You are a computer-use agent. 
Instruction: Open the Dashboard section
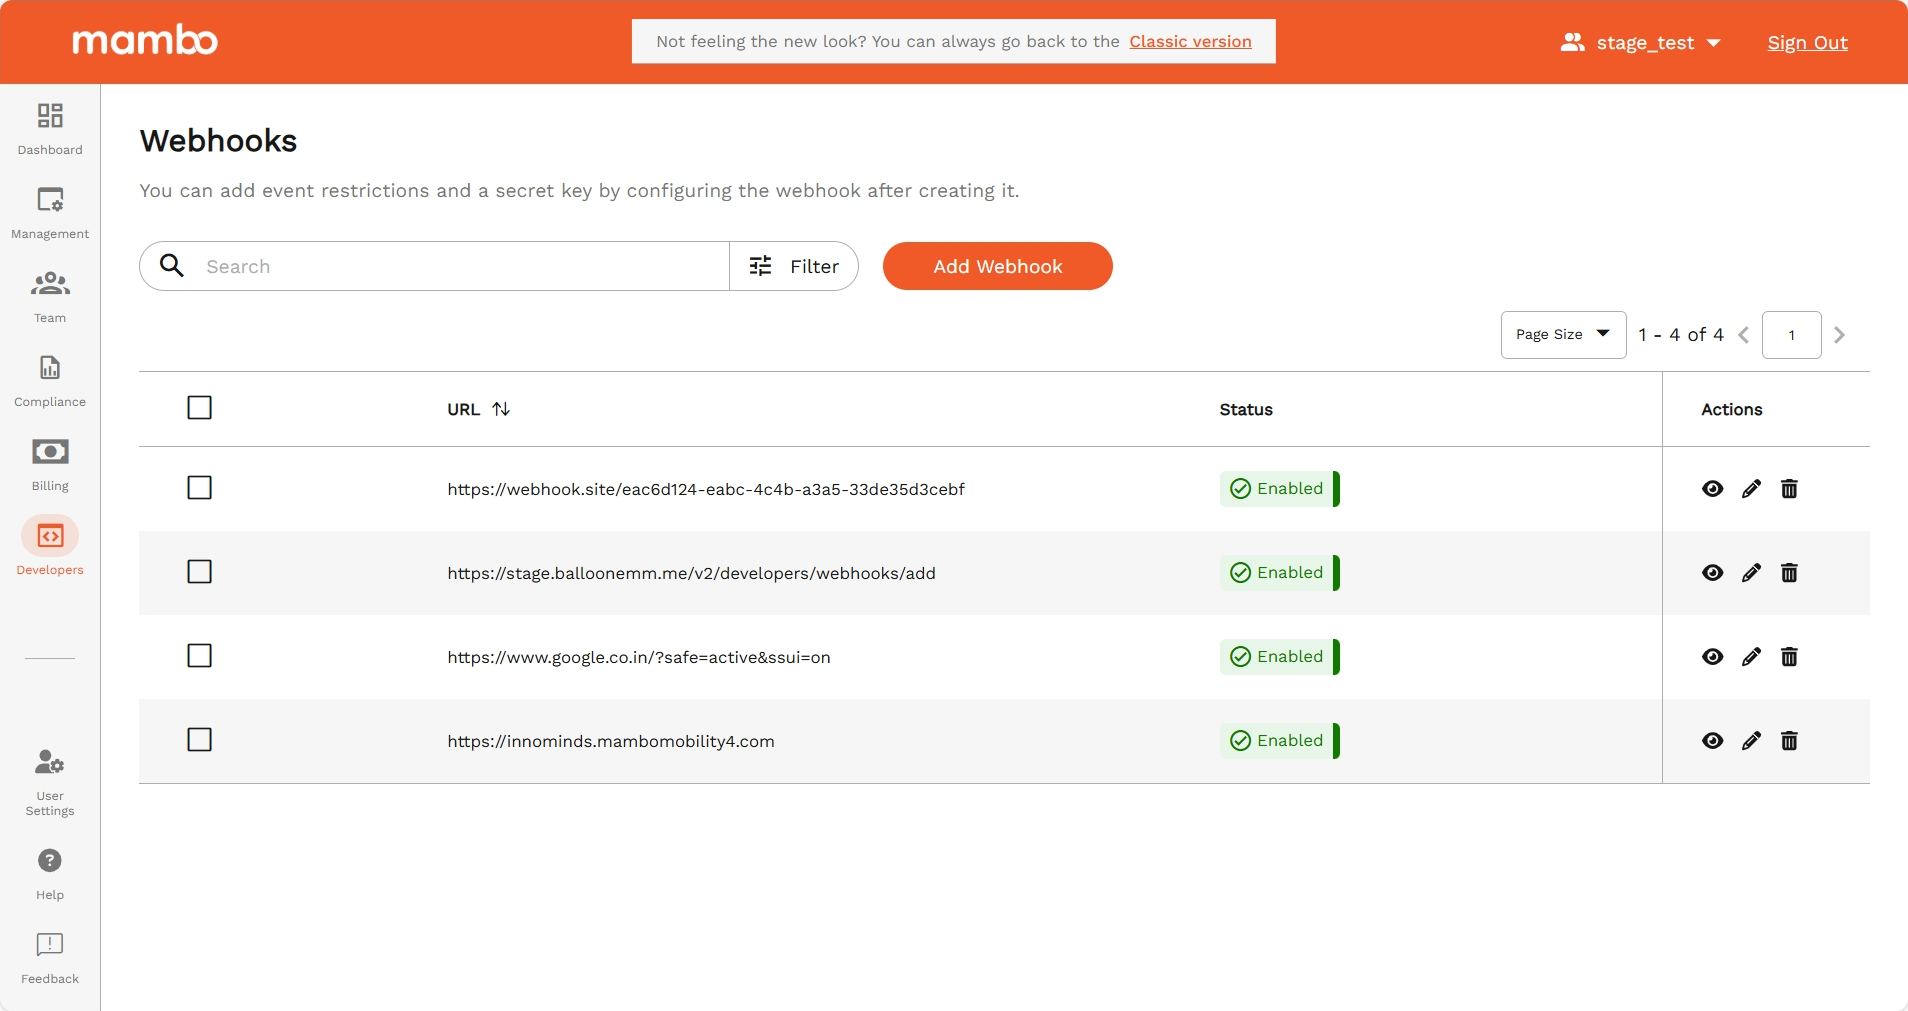[49, 128]
